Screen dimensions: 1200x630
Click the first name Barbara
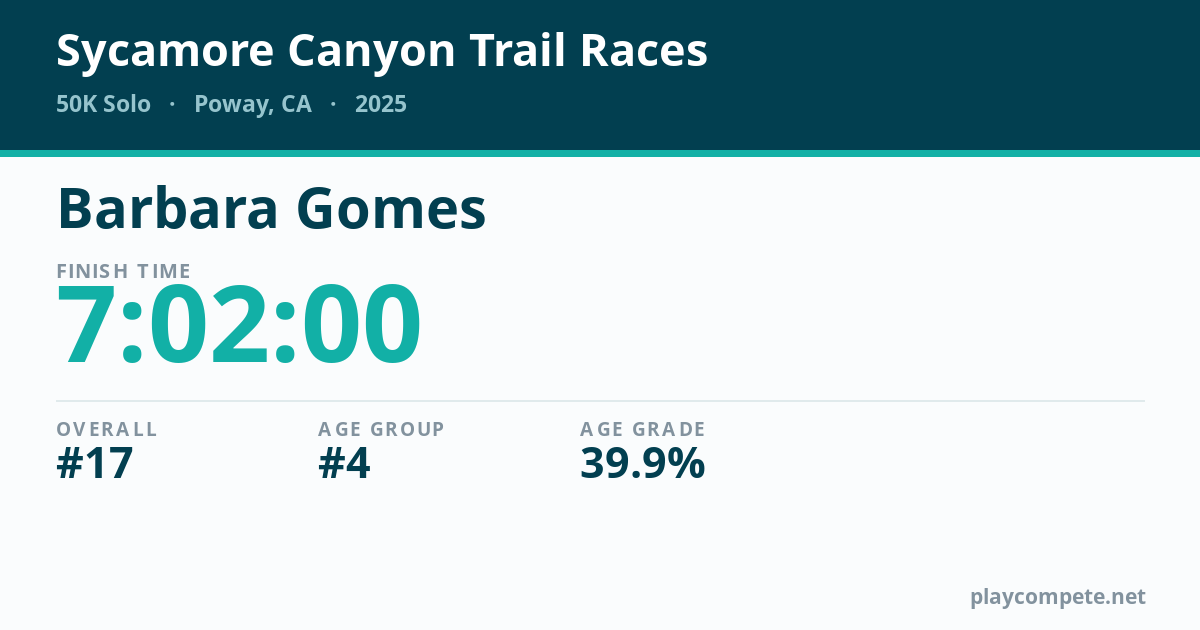tap(168, 209)
